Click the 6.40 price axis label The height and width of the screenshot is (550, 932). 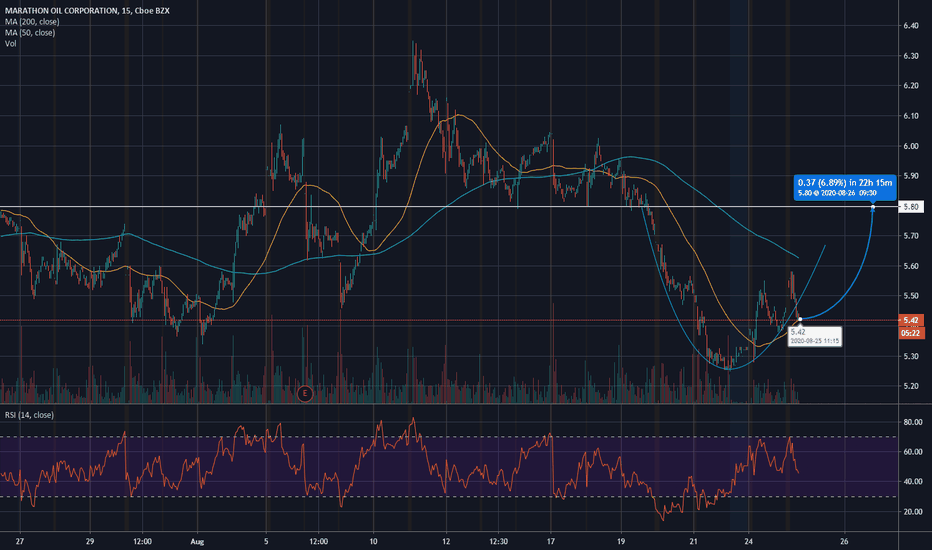pos(911,26)
